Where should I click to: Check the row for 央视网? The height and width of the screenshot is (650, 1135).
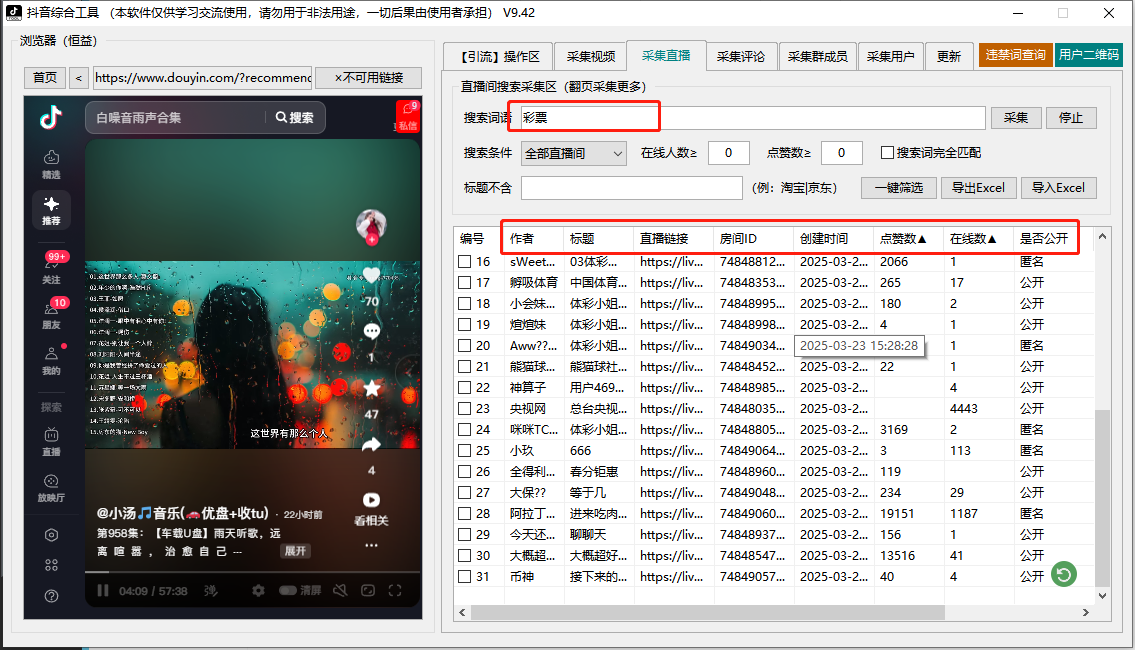click(464, 408)
